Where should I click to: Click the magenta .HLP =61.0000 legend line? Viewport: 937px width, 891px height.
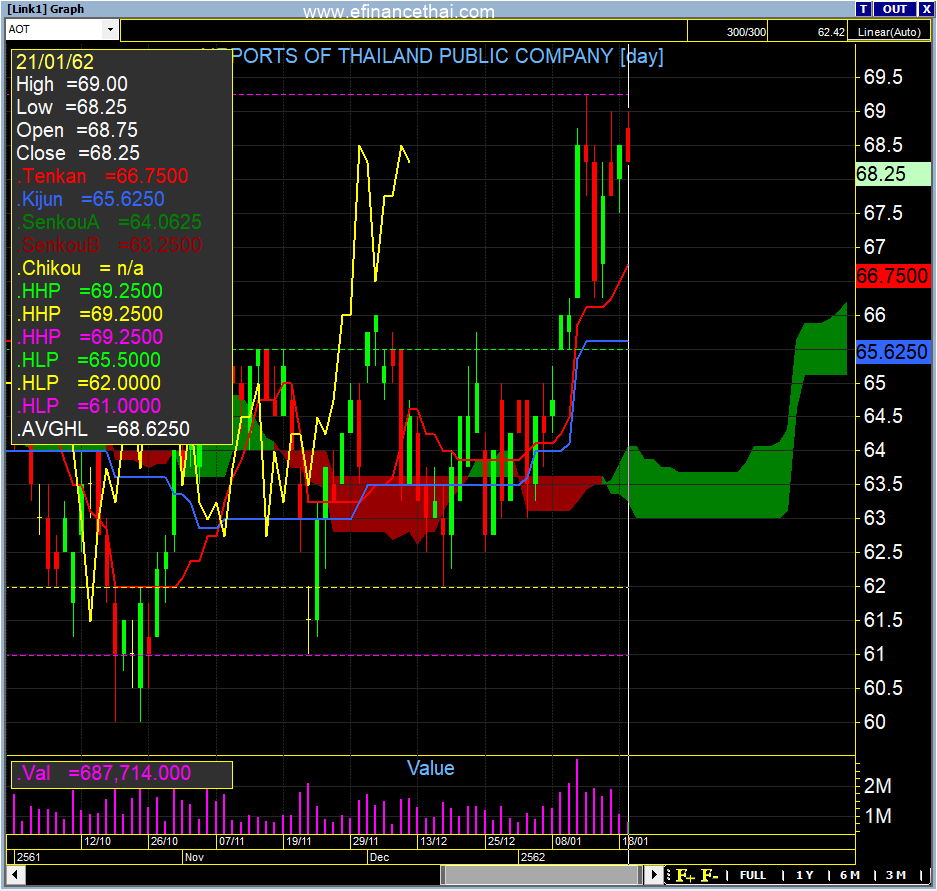coord(88,406)
